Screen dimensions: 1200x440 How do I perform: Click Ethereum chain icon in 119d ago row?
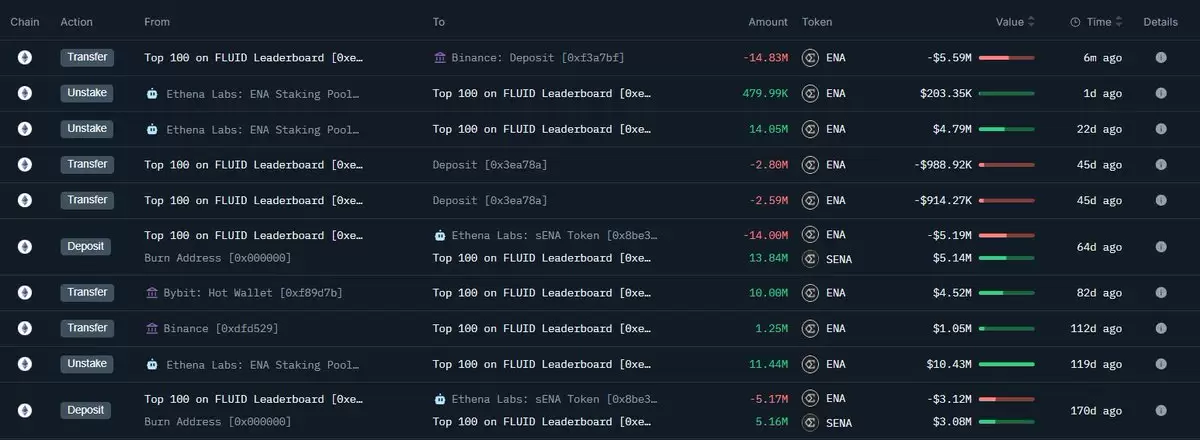coord(25,364)
